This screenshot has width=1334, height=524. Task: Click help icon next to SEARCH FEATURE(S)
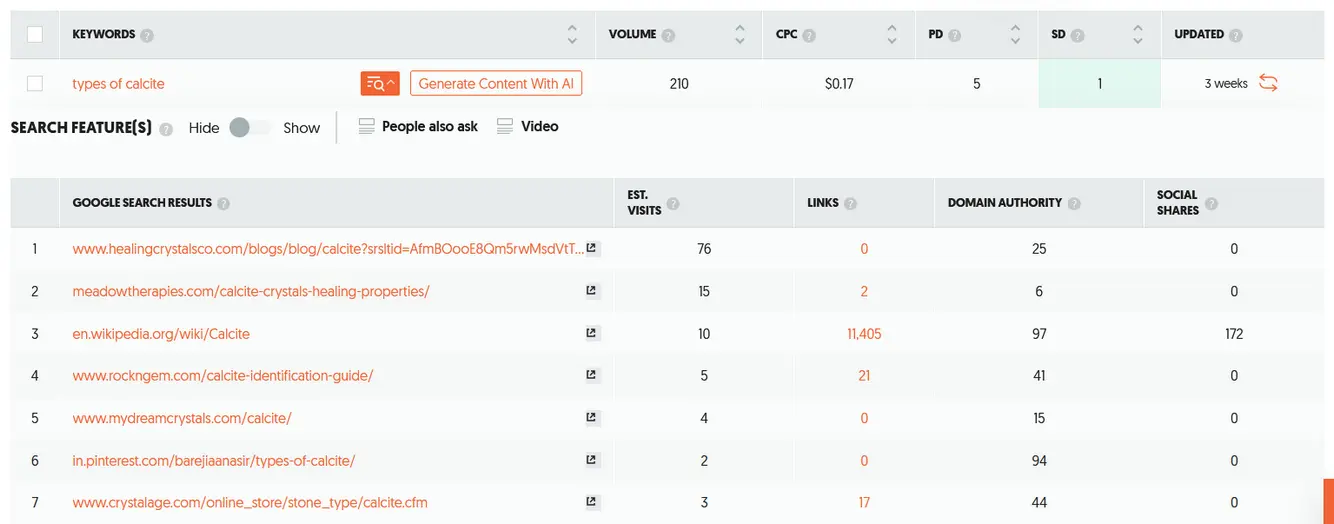click(166, 129)
